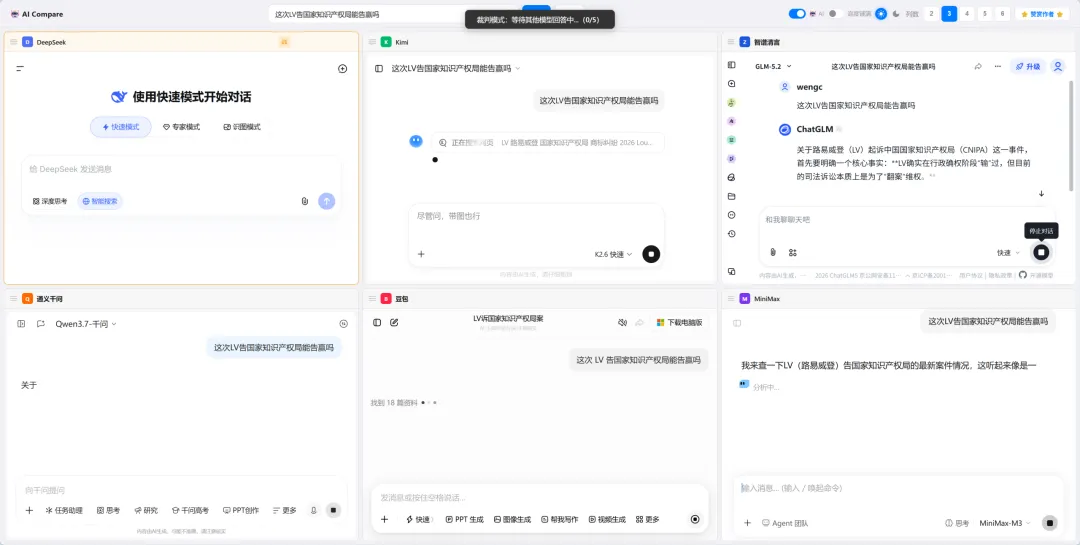The width and height of the screenshot is (1080, 545).
Task: Open Kimi conversation title dropdown
Action: (456, 69)
